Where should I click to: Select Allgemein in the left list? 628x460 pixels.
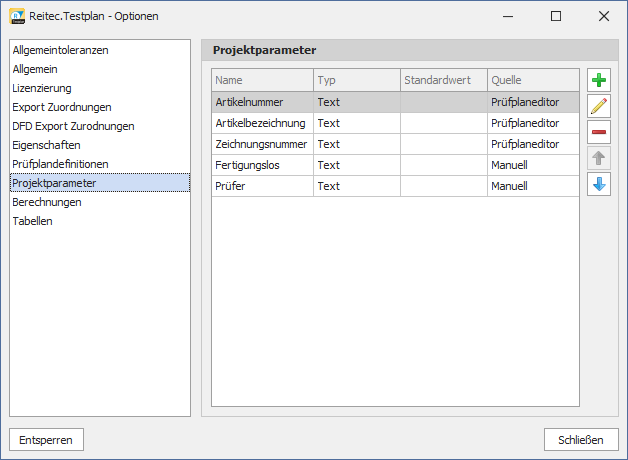35,69
